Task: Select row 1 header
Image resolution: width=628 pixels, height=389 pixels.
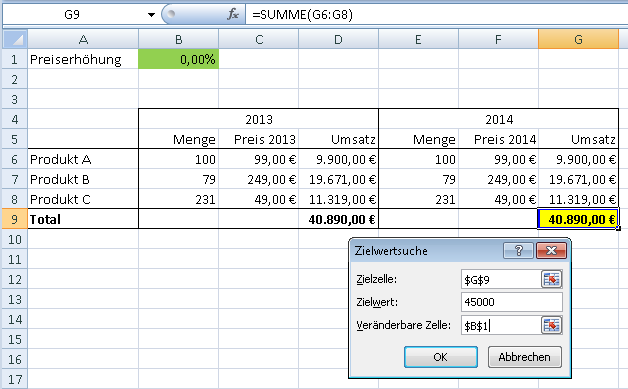Action: tap(15, 59)
